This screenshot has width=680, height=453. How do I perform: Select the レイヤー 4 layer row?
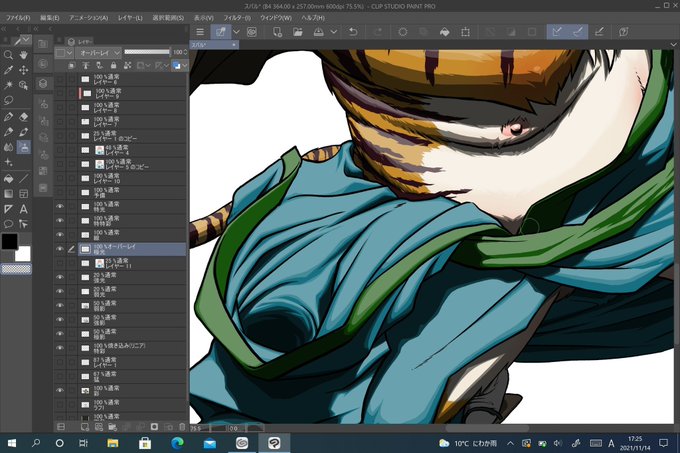pos(132,150)
